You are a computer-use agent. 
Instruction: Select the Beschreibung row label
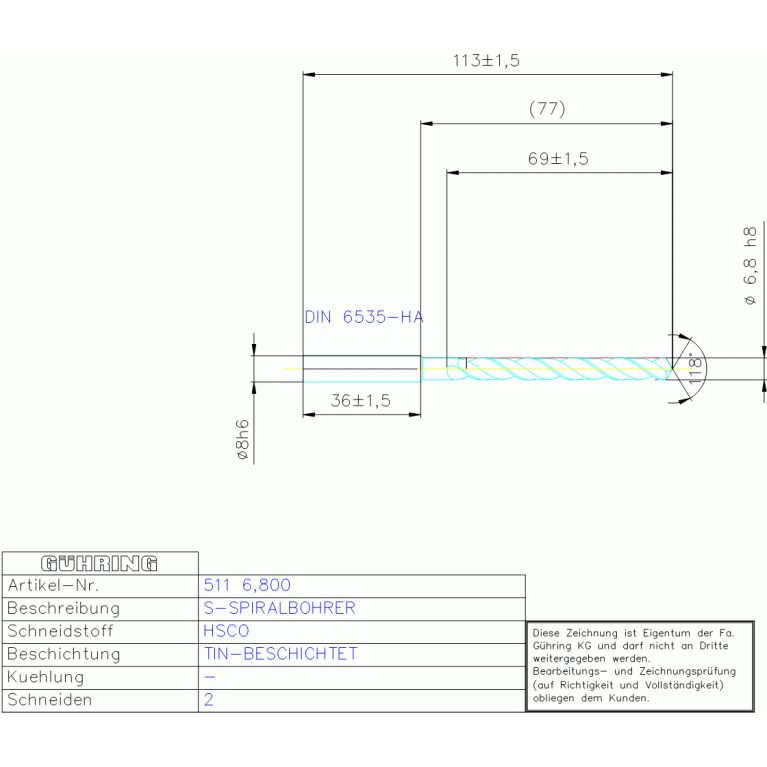click(63, 608)
